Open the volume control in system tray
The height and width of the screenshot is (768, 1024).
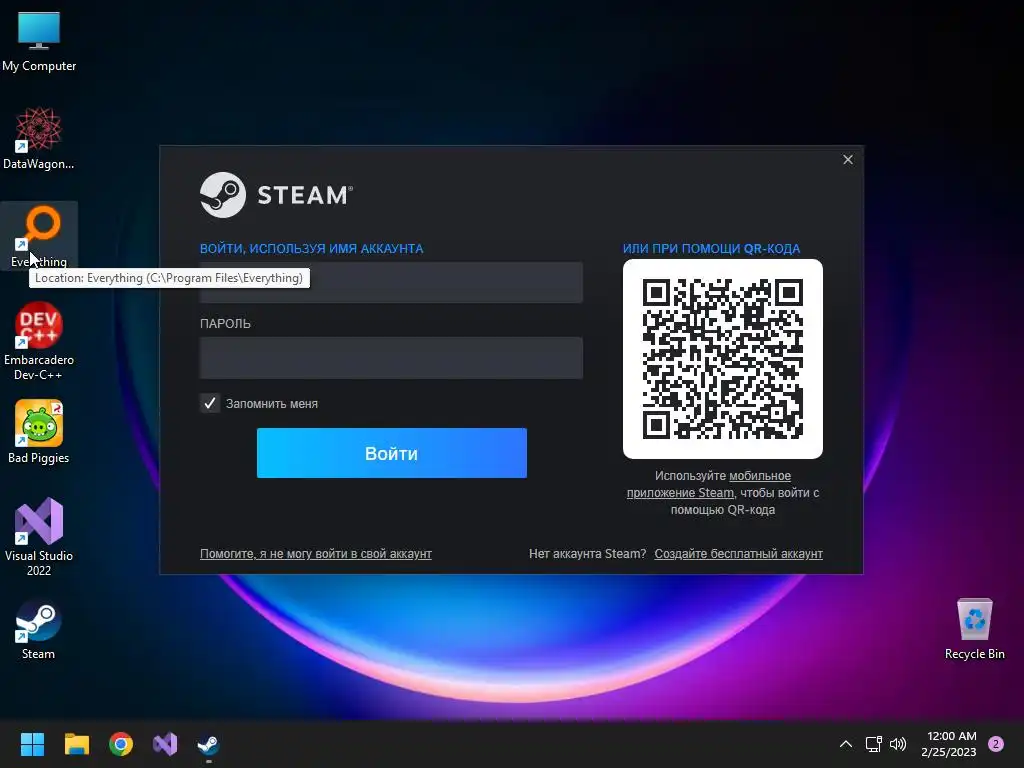898,744
